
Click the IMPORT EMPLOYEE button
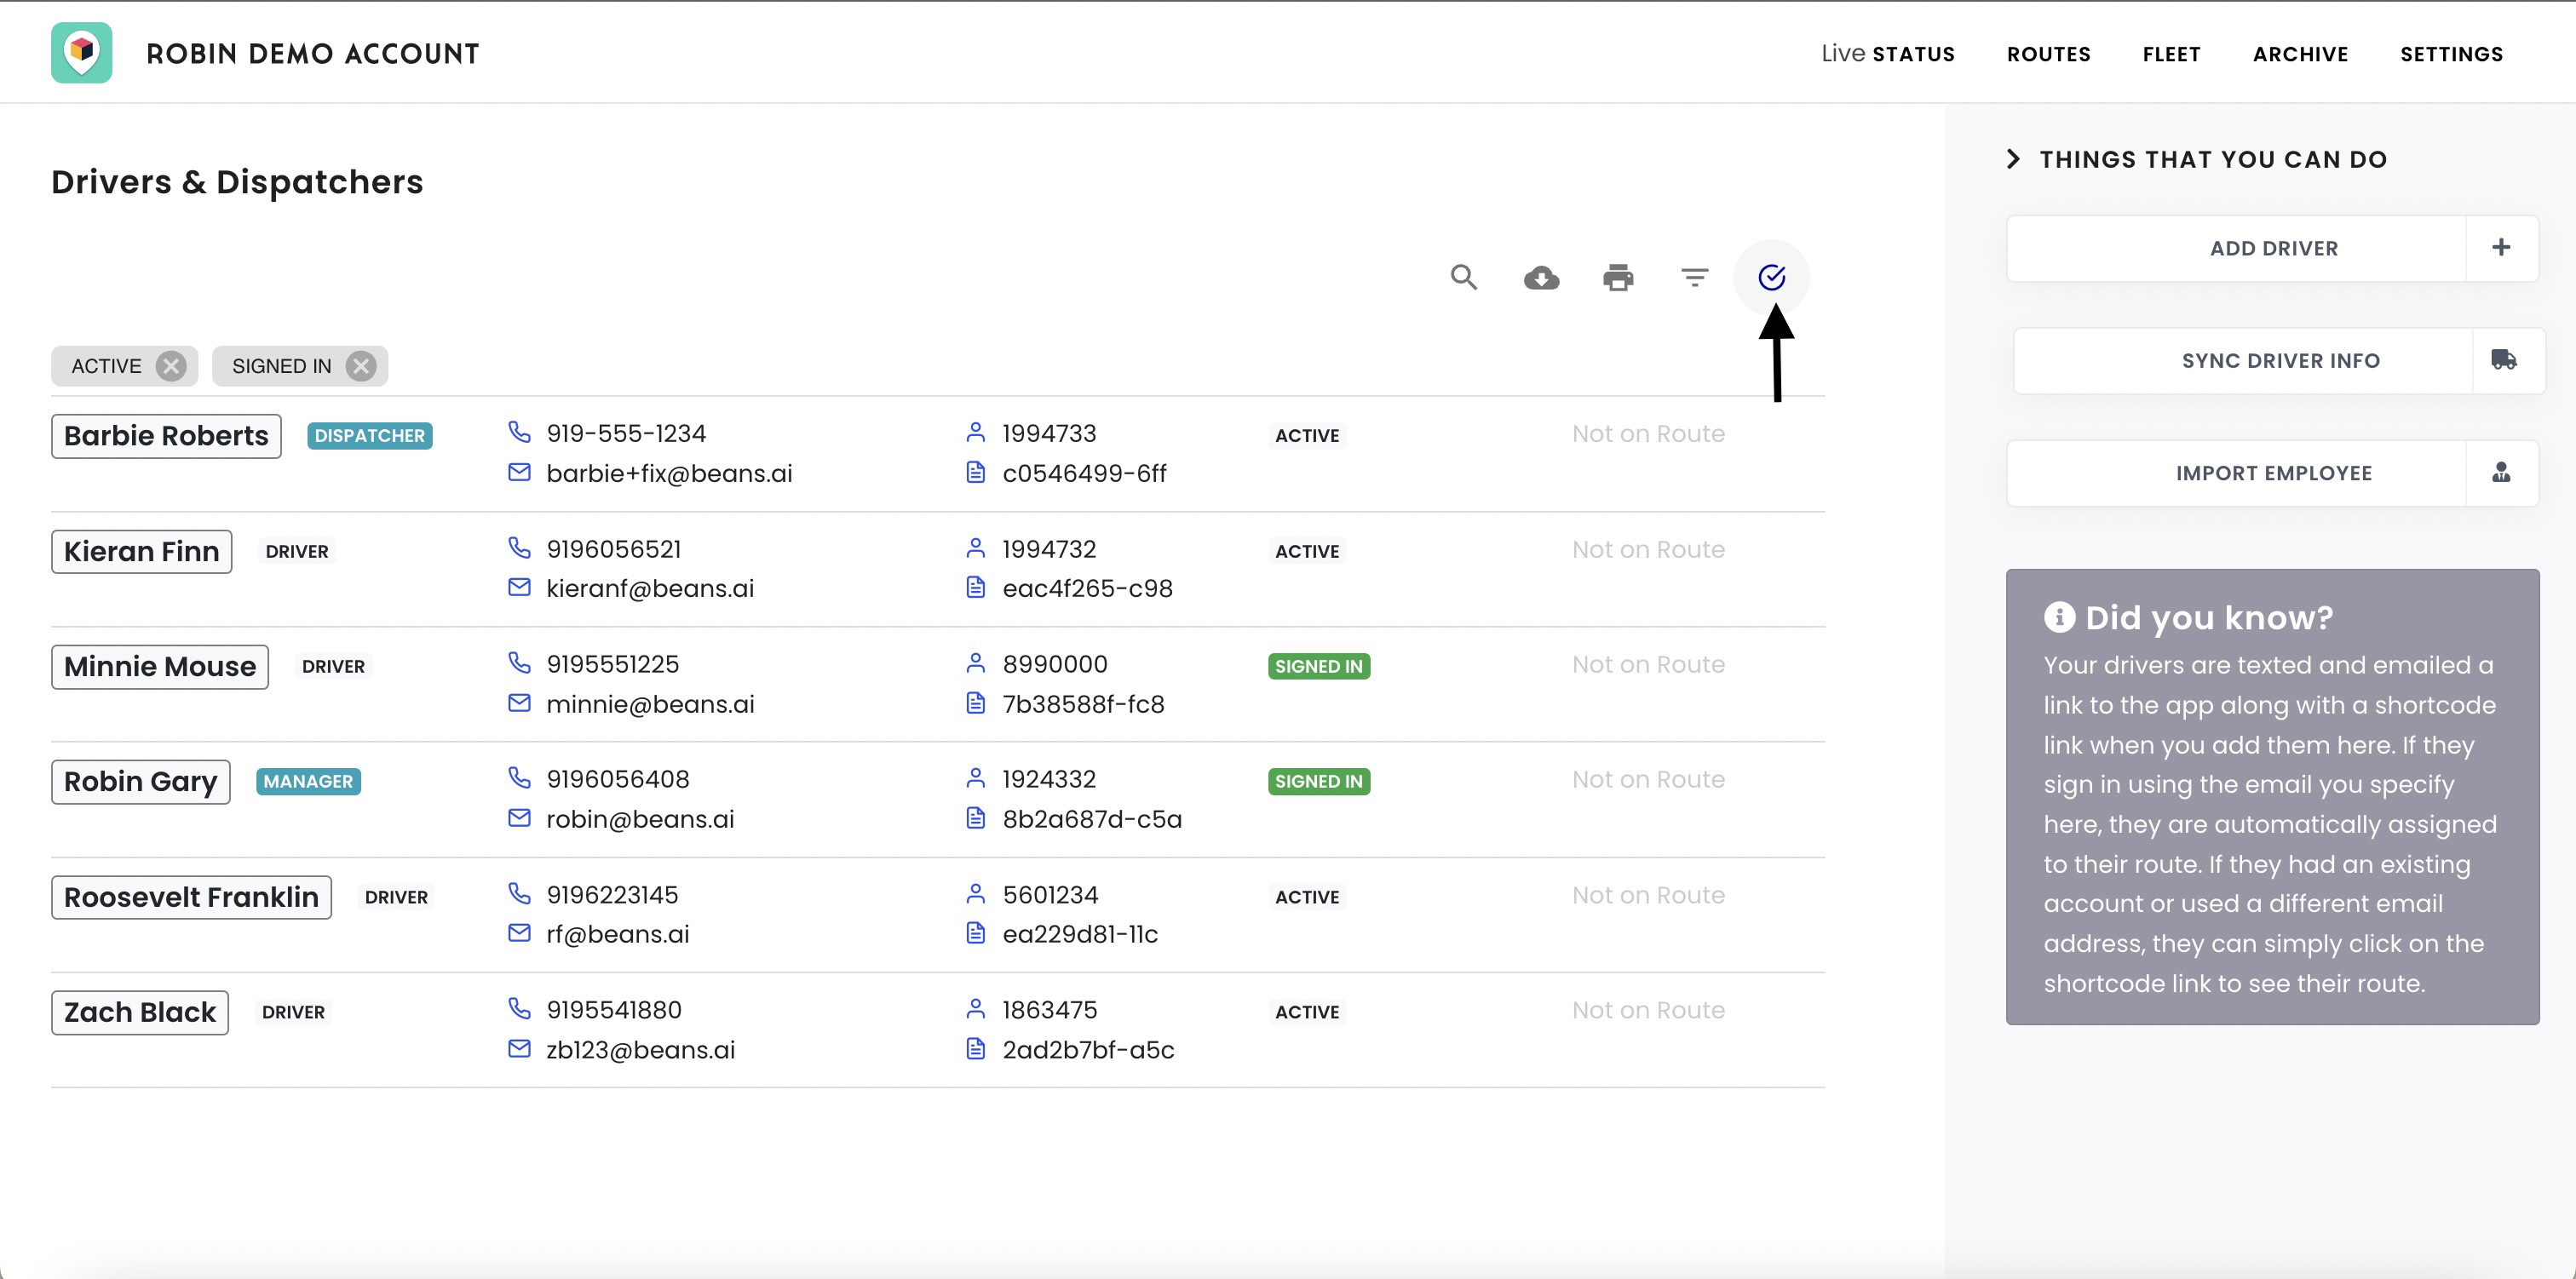point(2273,473)
